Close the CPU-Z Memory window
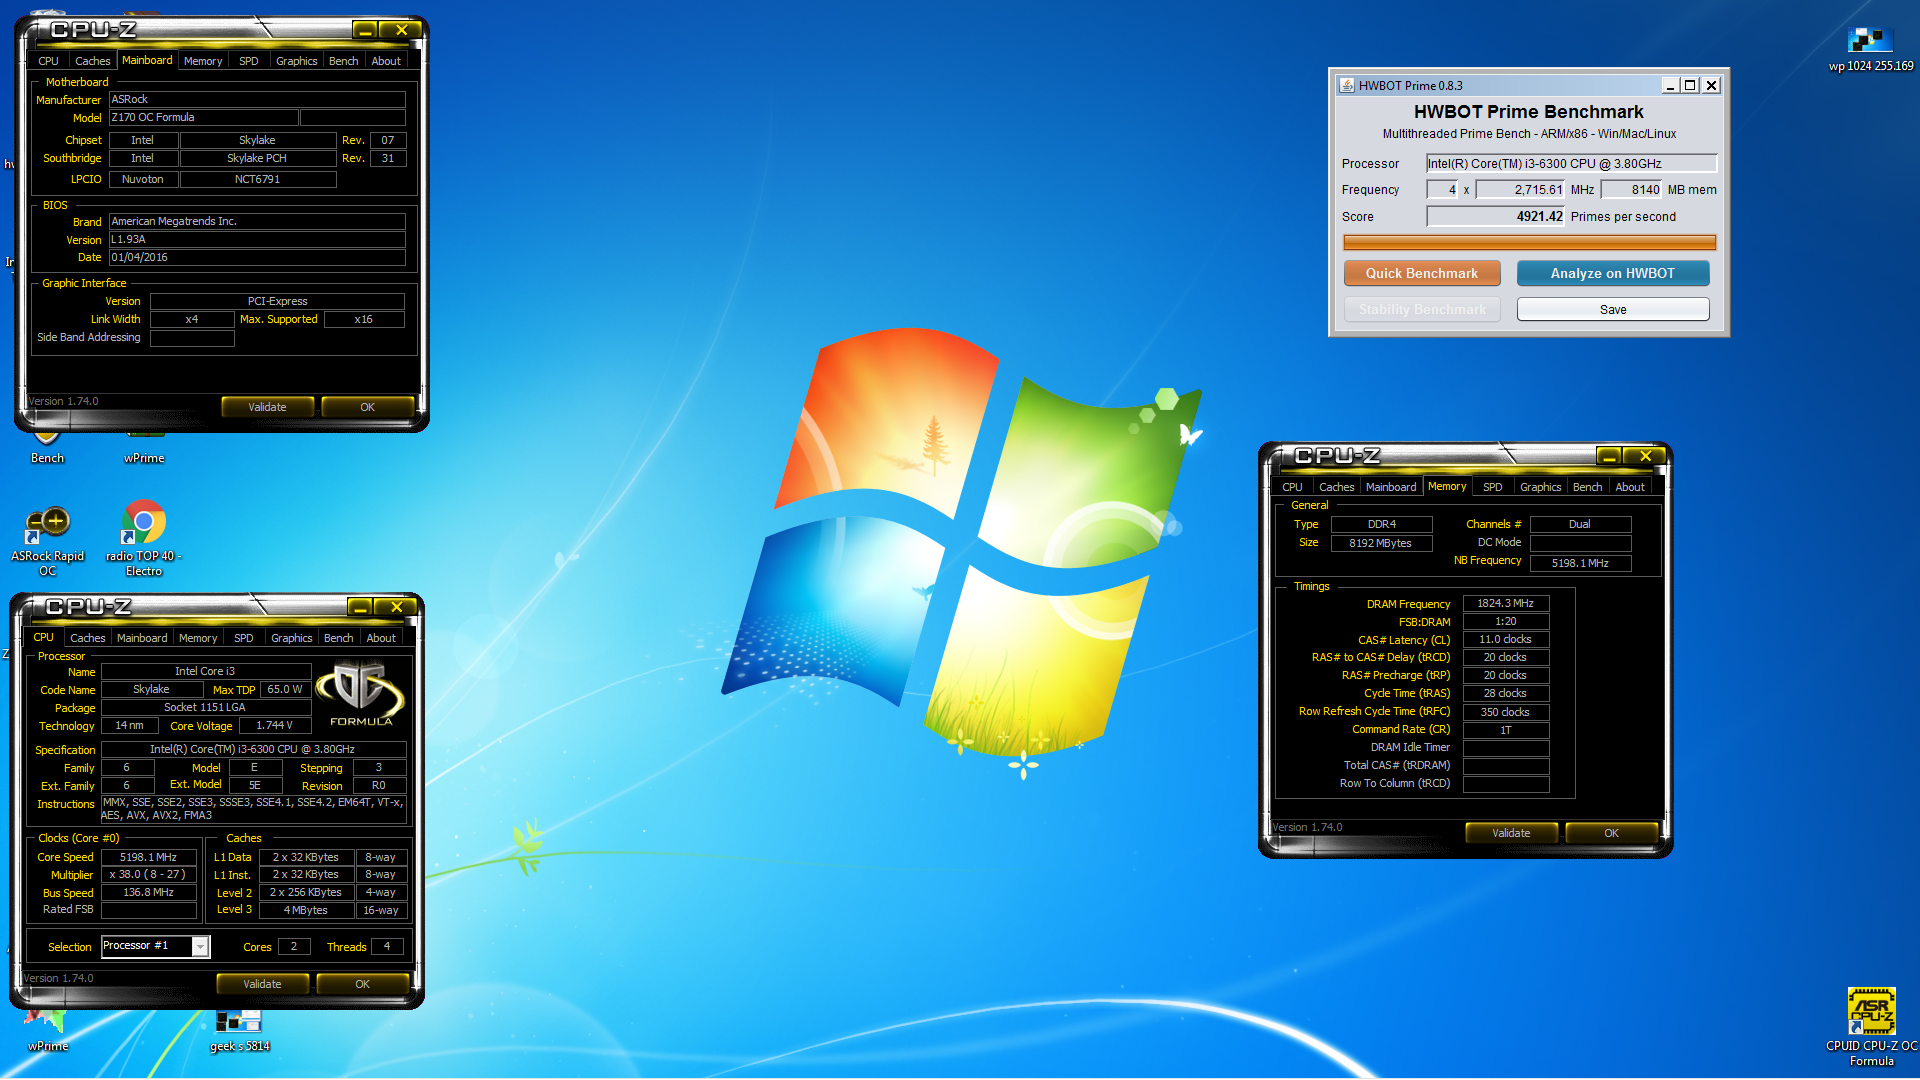Screen dimensions: 1920x1080 pos(1645,456)
